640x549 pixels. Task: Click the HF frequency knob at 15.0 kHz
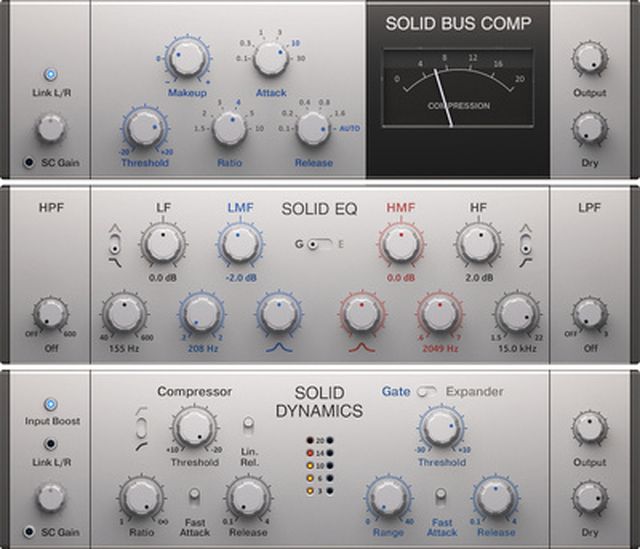point(517,315)
